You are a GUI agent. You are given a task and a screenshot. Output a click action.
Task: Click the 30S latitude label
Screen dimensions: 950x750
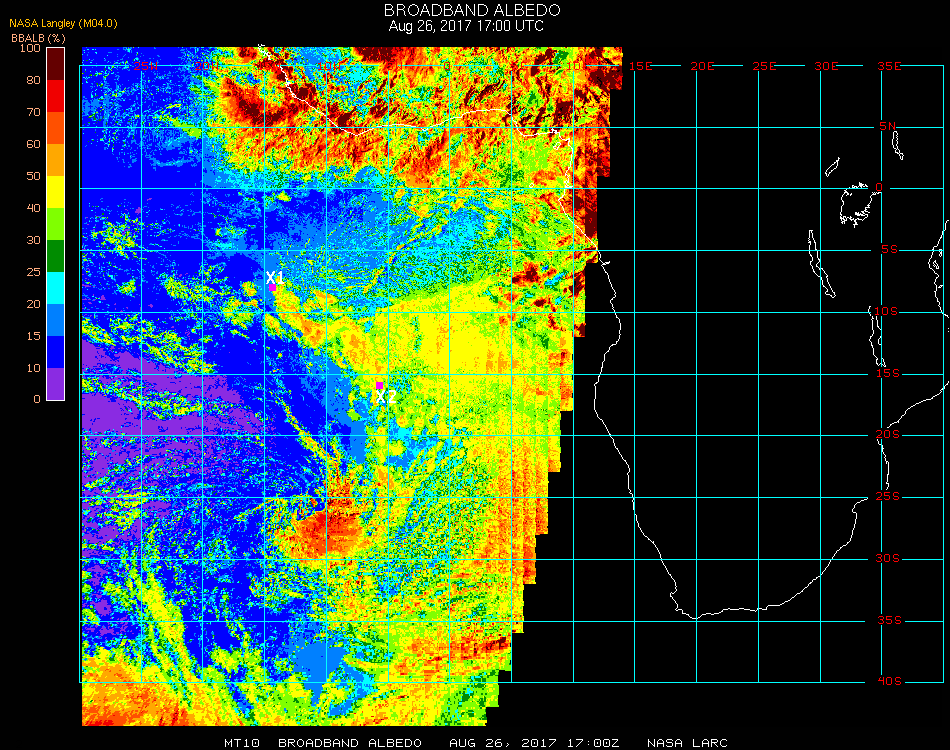tap(888, 559)
